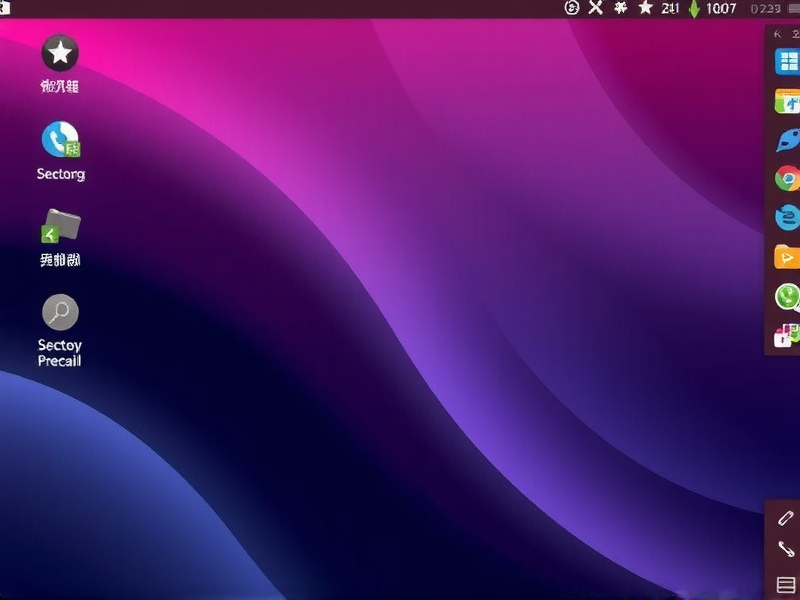This screenshot has height=600, width=800.
Task: Expand the K menu above the dock
Action: coord(776,33)
